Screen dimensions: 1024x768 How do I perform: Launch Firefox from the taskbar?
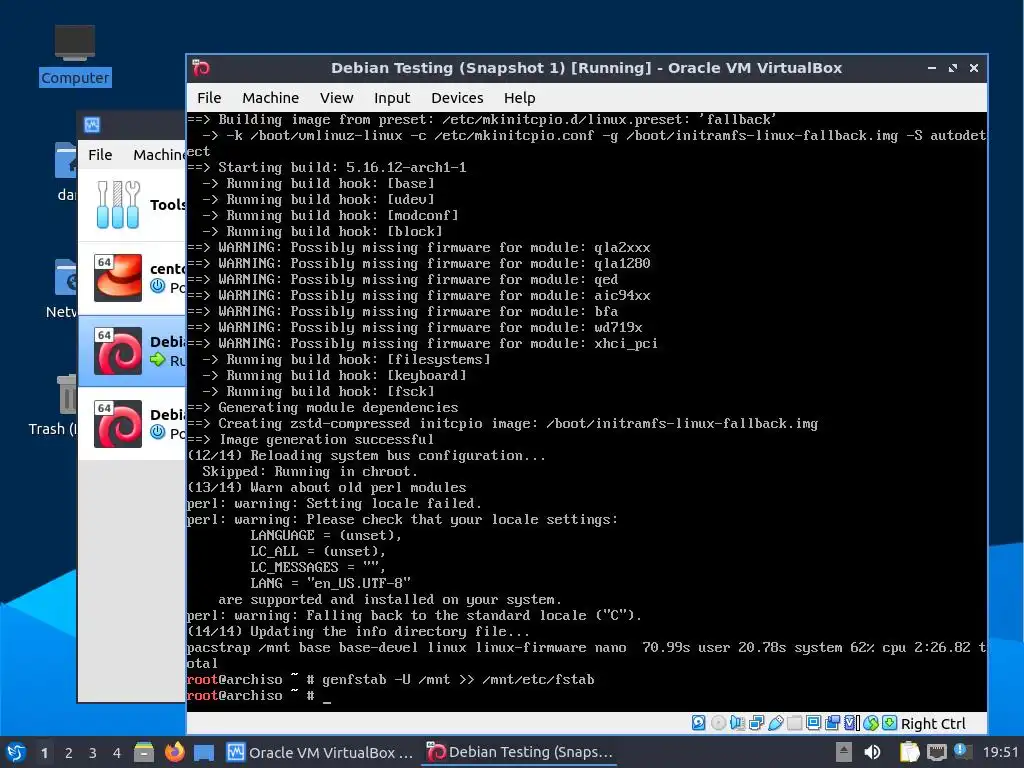coord(174,752)
